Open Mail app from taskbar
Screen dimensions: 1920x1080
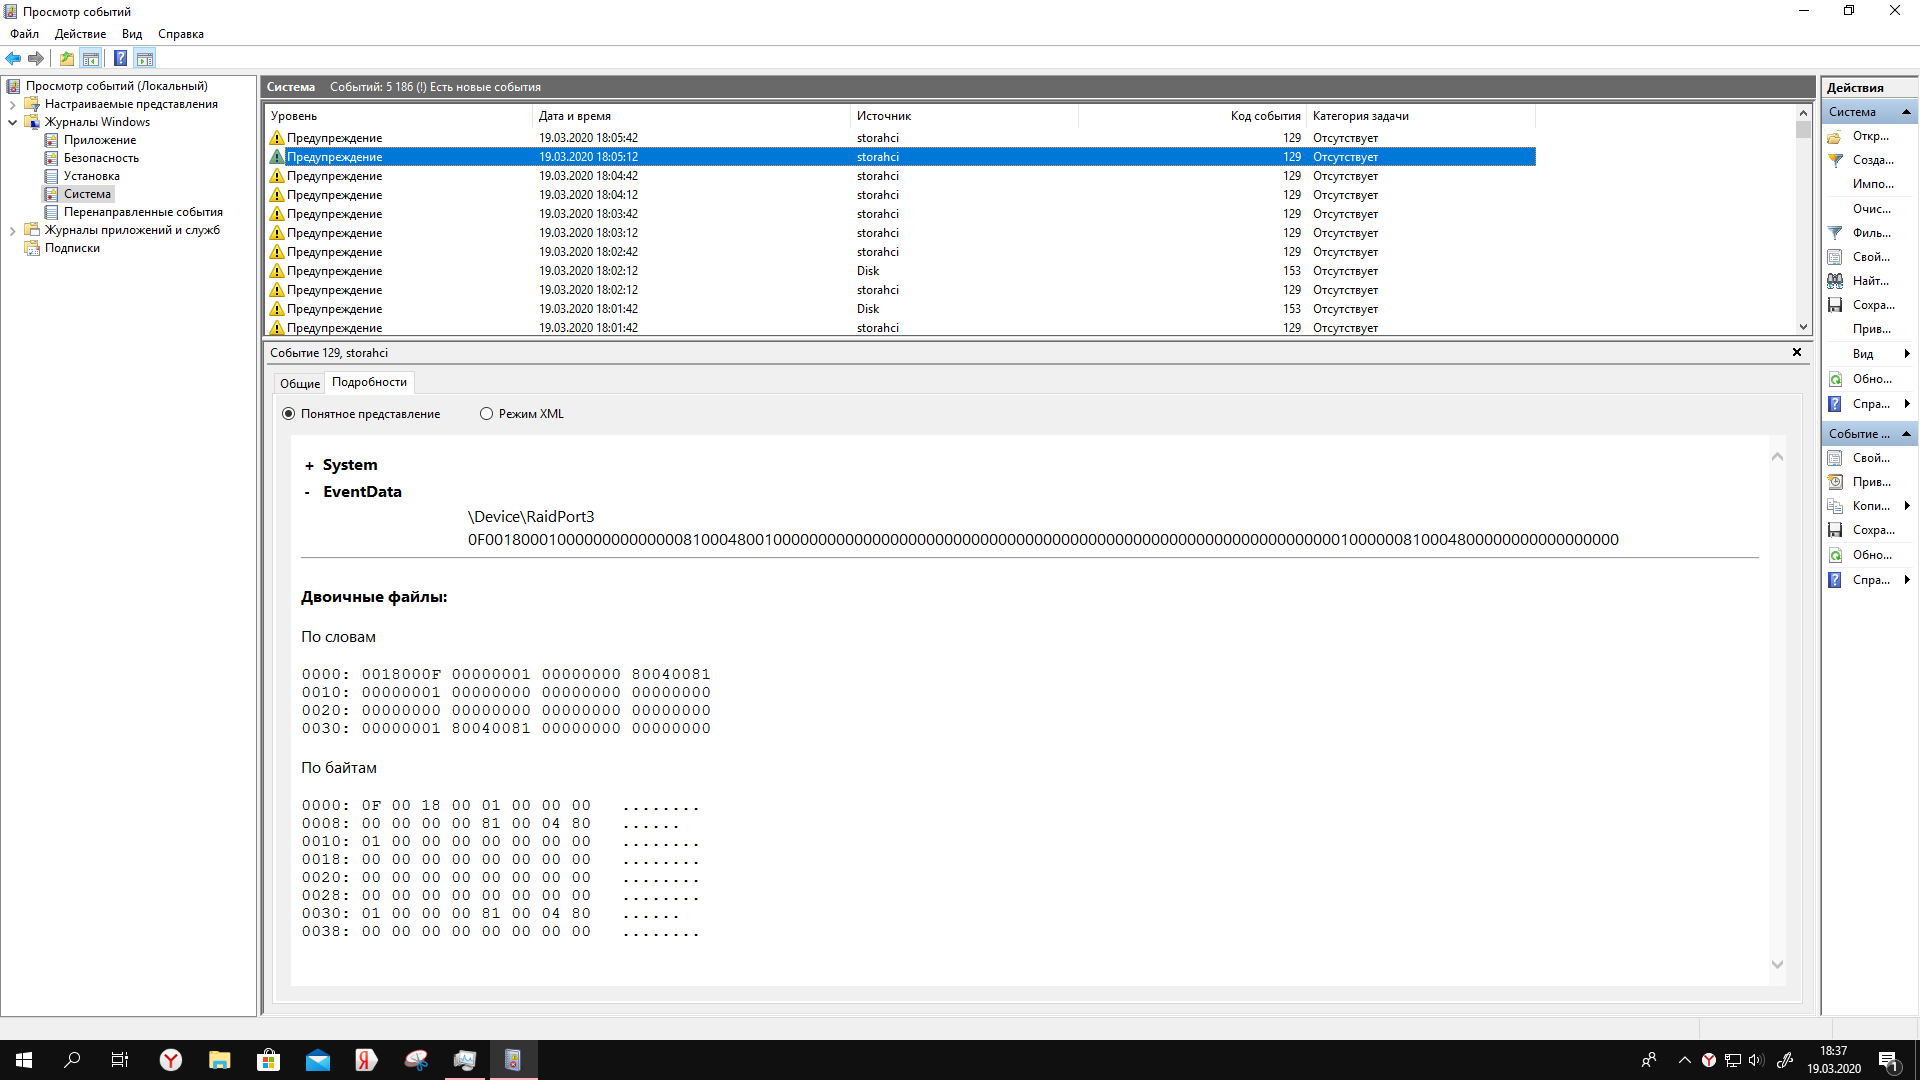(x=318, y=1060)
